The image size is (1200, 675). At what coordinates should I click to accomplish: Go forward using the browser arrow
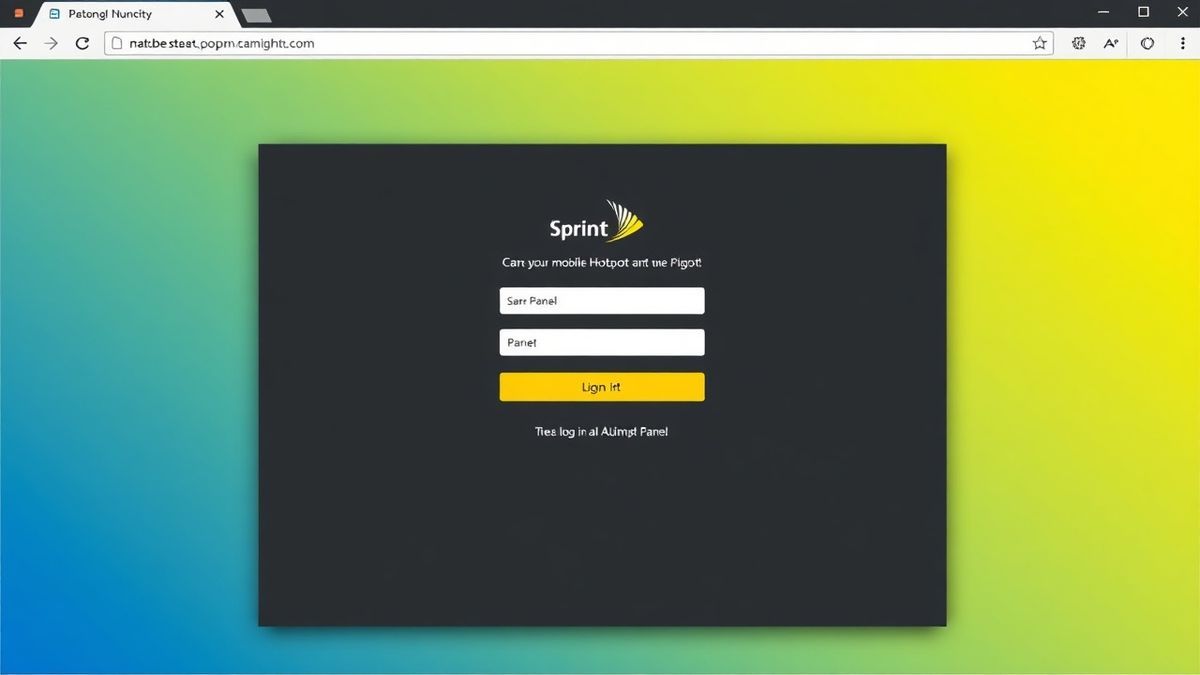(x=52, y=43)
